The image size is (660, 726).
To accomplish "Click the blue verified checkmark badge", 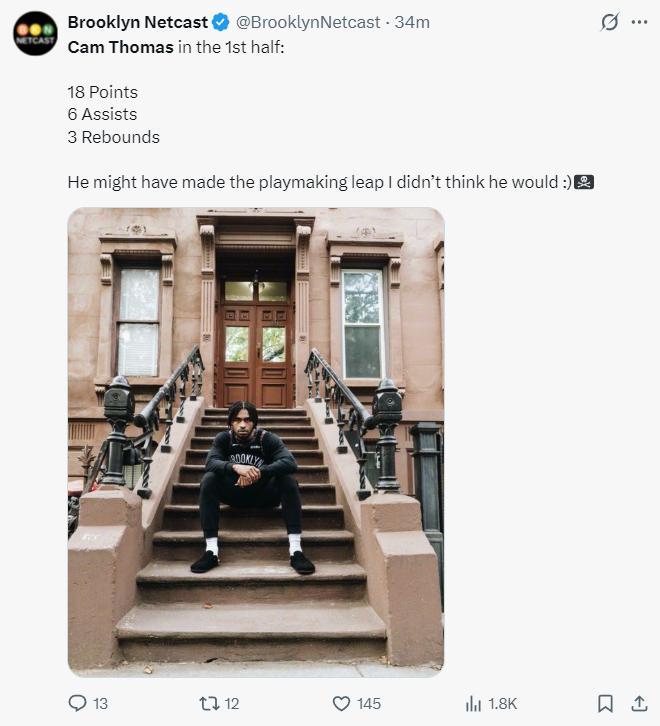I will (x=222, y=22).
